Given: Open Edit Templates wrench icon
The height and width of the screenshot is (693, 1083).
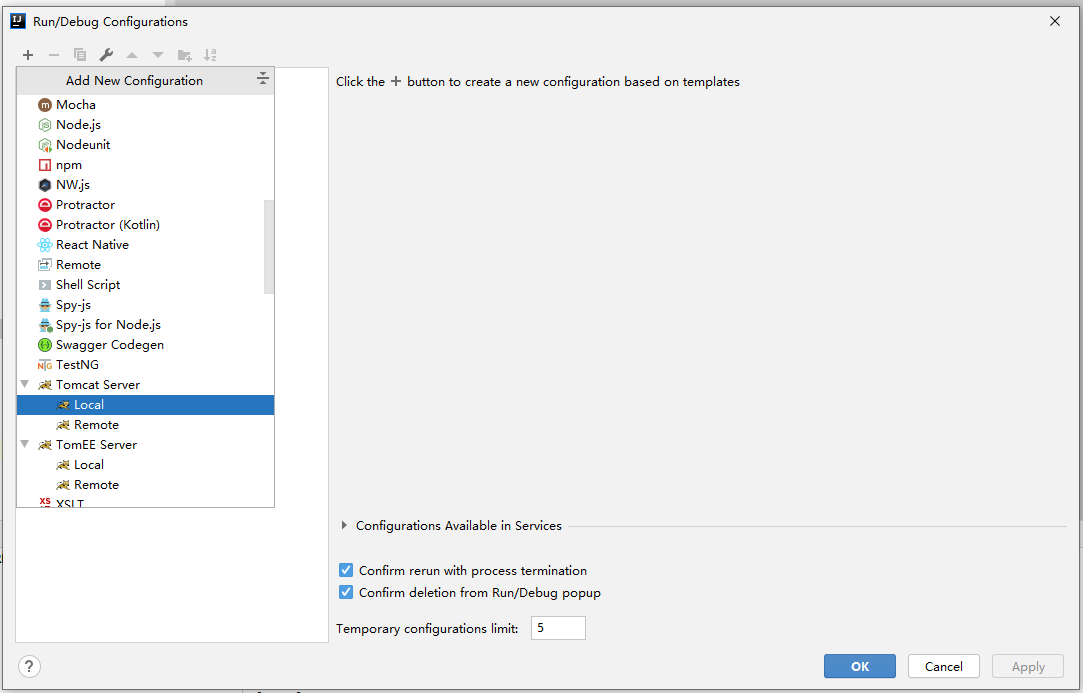Looking at the screenshot, I should point(106,55).
